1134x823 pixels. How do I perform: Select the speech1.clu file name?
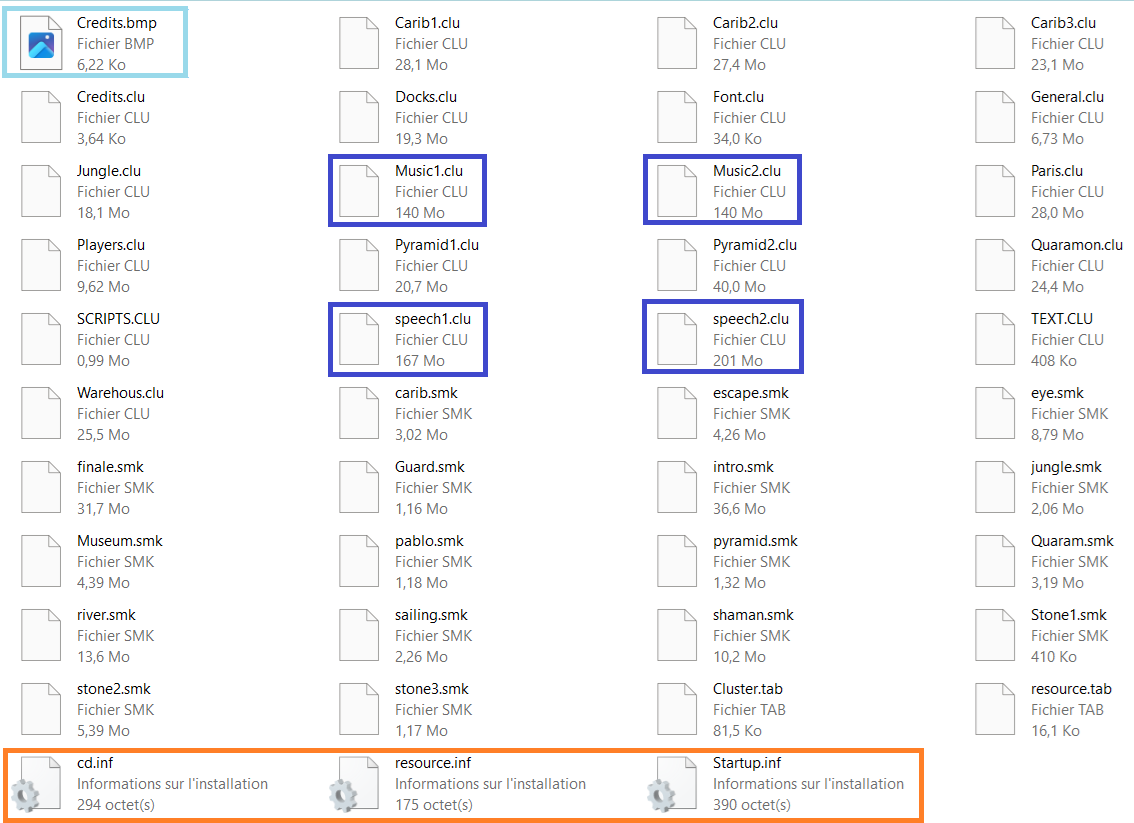432,319
